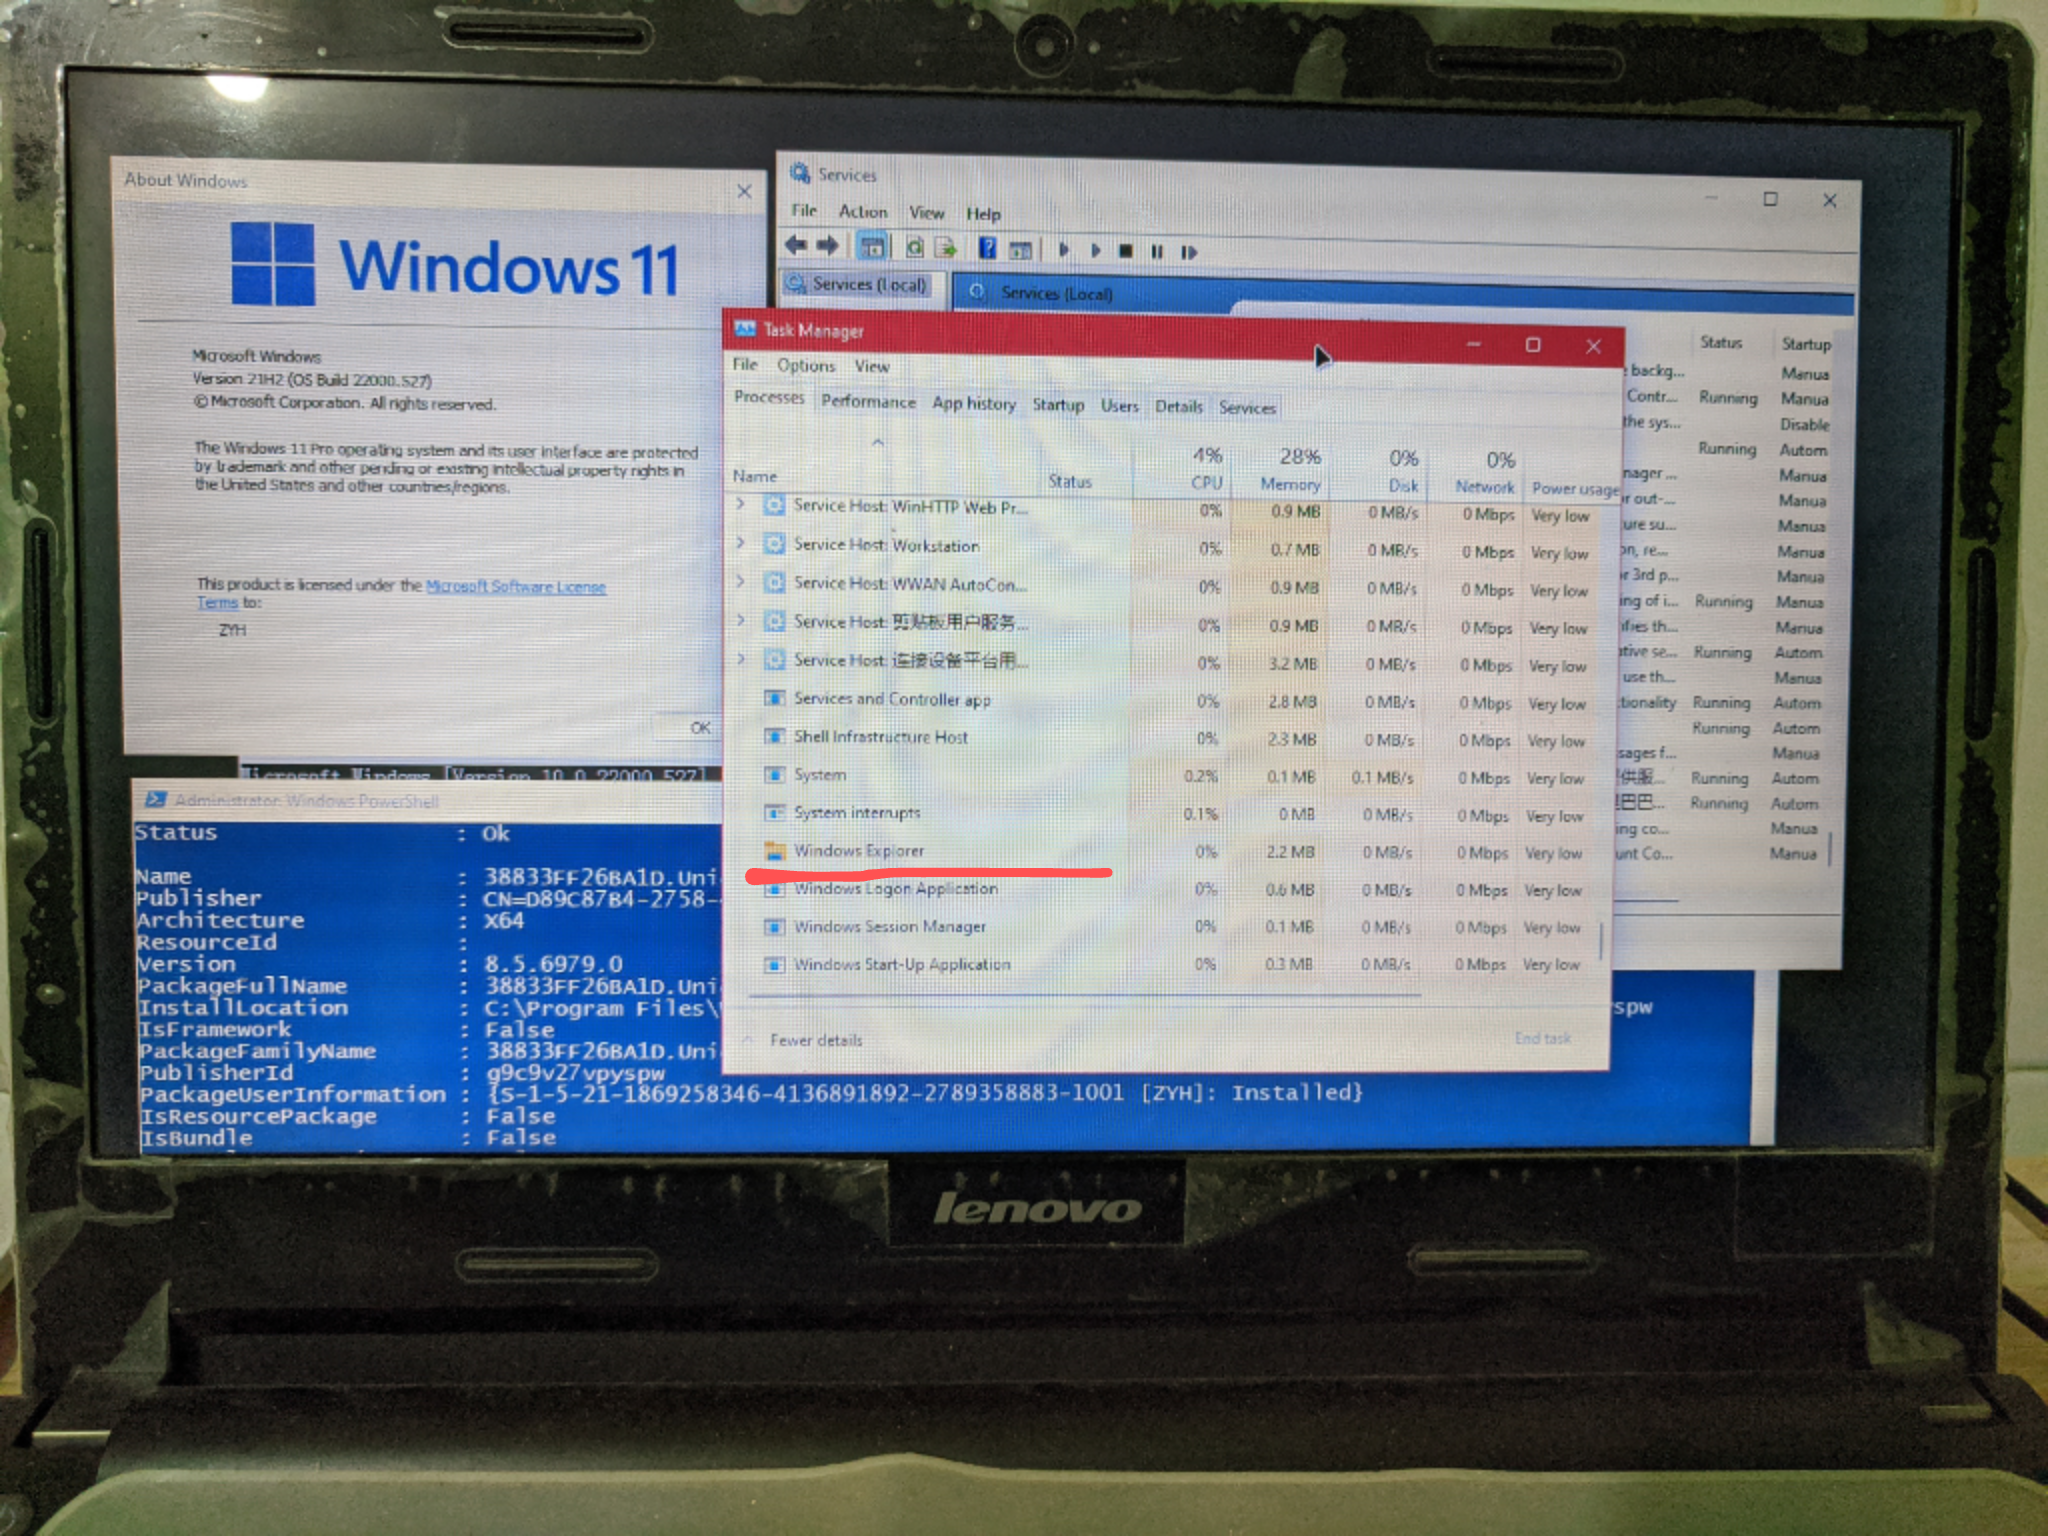The width and height of the screenshot is (2048, 1536).
Task: Click the End task button
Action: 1543,1038
